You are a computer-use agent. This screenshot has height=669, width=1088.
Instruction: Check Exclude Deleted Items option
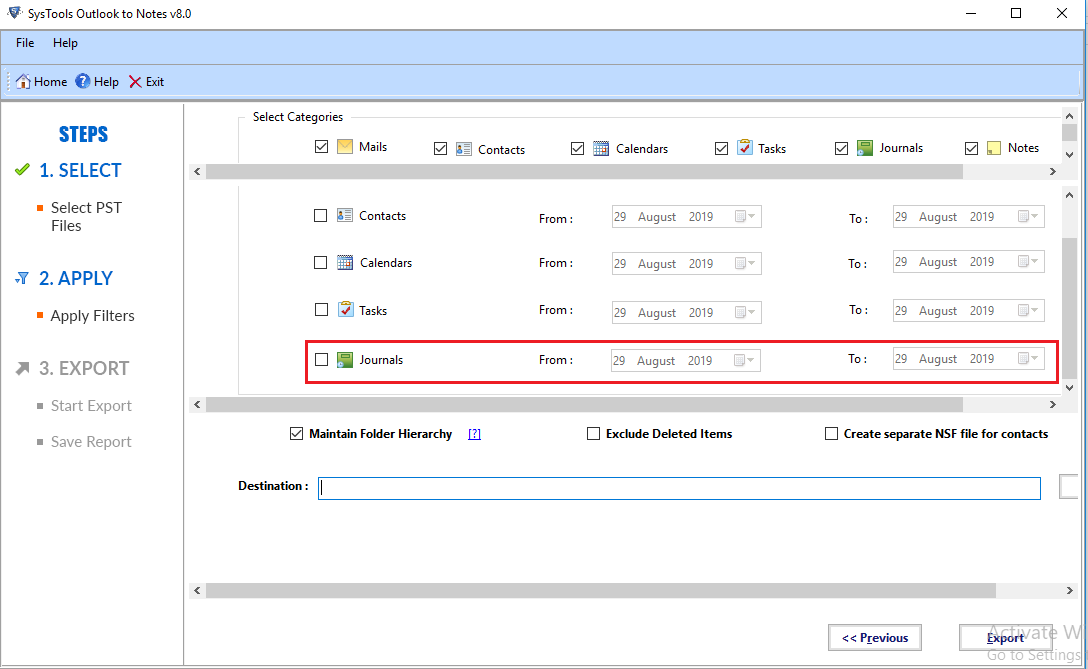click(593, 434)
